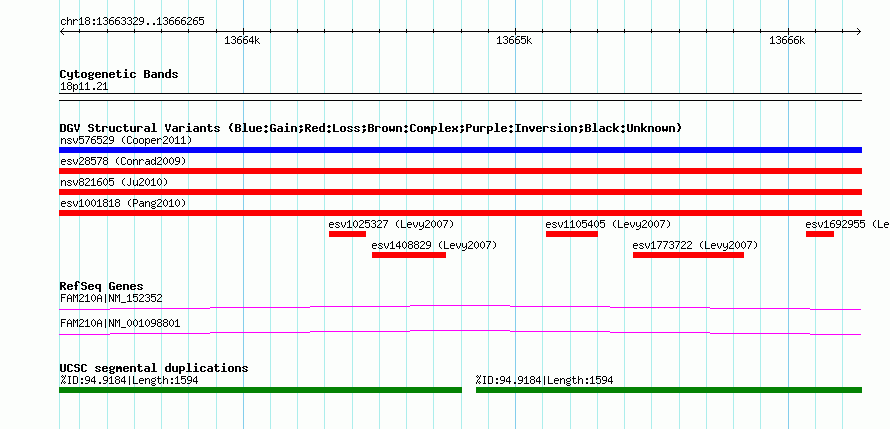The width and height of the screenshot is (890, 429).
Task: Click the left %ID:94.9184 duplication label
Action: point(129,380)
